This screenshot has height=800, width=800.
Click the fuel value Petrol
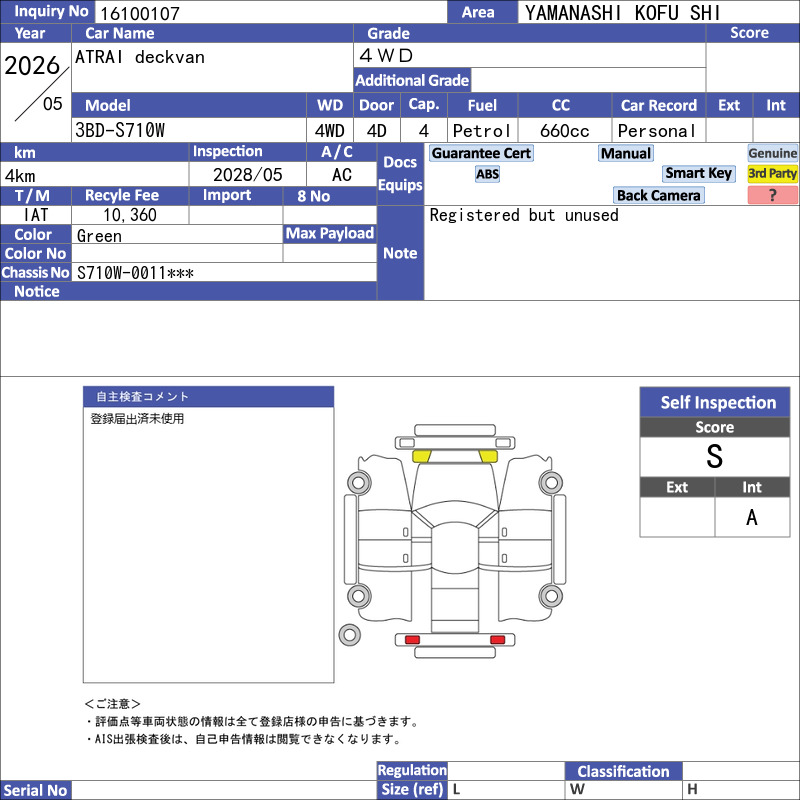pyautogui.click(x=482, y=131)
